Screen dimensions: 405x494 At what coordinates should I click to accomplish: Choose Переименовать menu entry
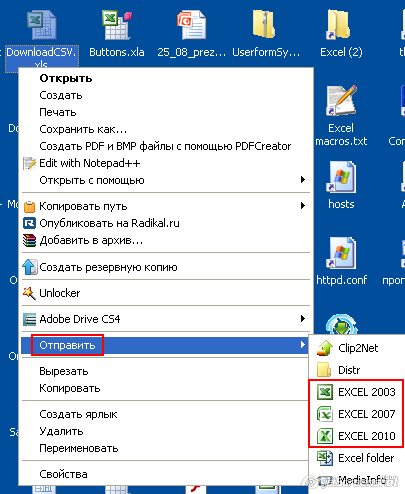pos(164,448)
